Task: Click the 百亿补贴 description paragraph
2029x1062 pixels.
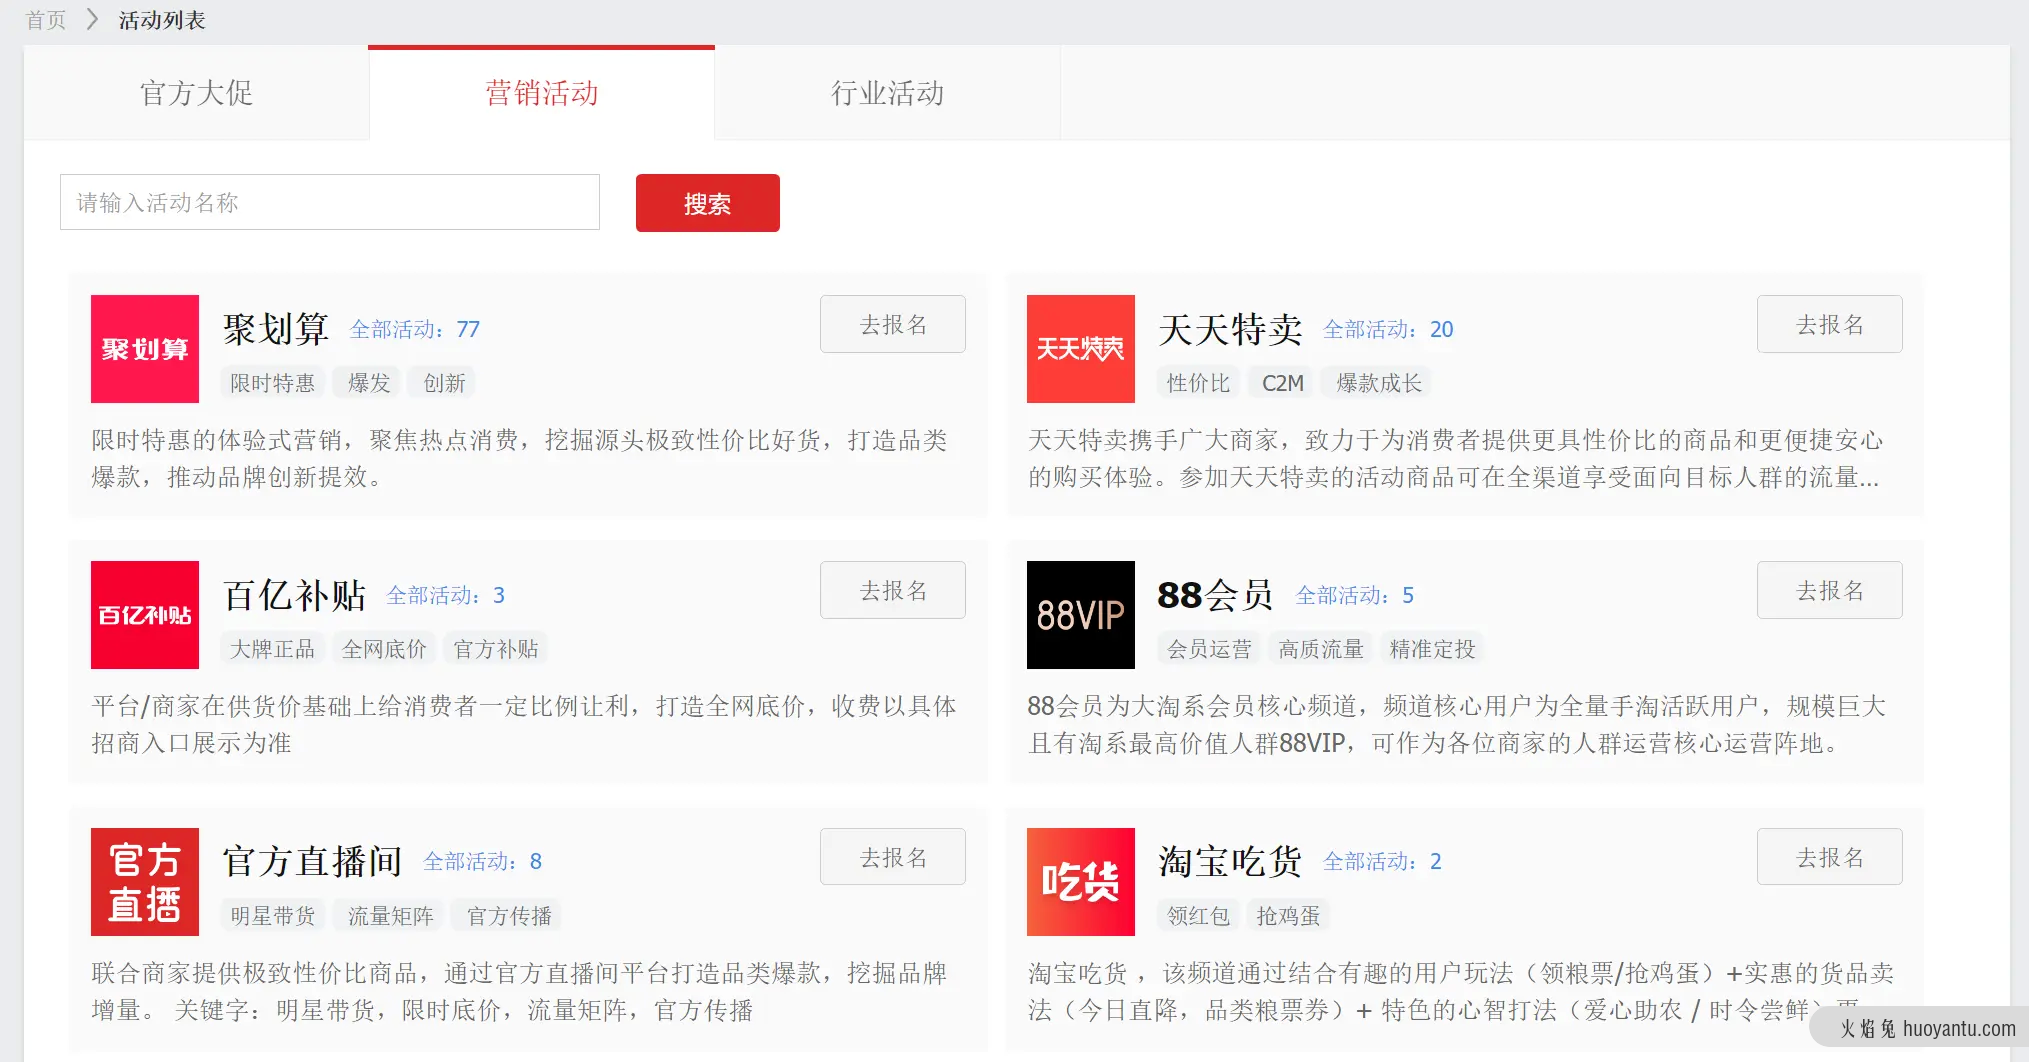Action: (524, 725)
